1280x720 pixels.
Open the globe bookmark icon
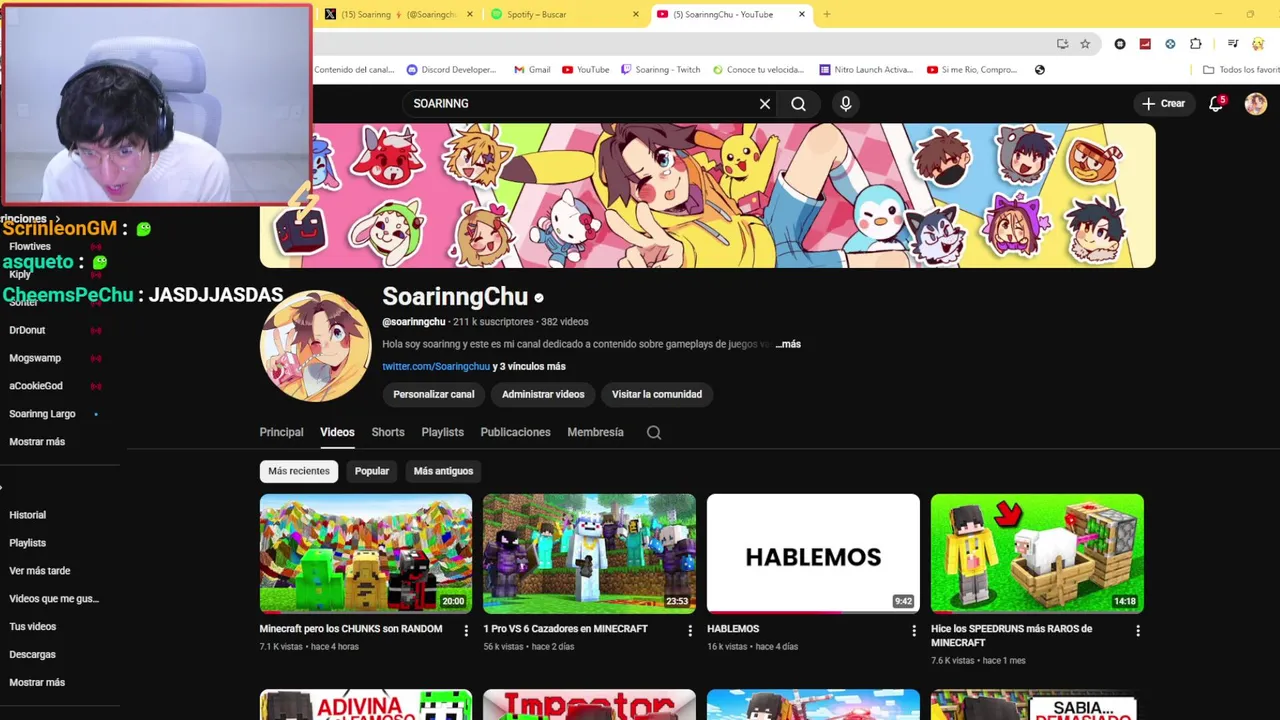click(x=1040, y=70)
